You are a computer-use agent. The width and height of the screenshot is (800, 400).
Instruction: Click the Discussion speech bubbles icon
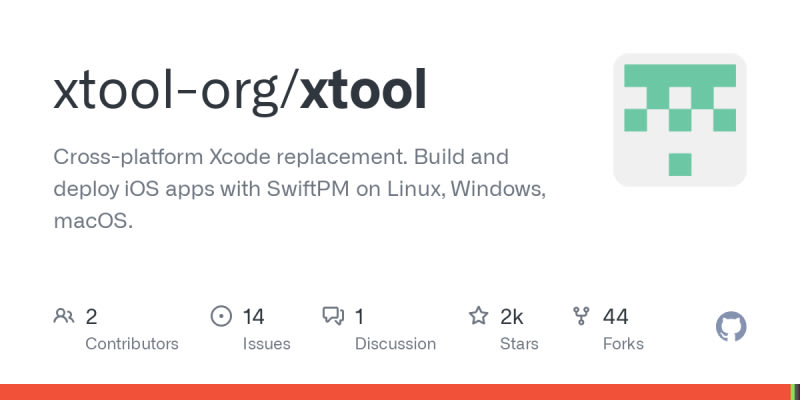click(333, 317)
